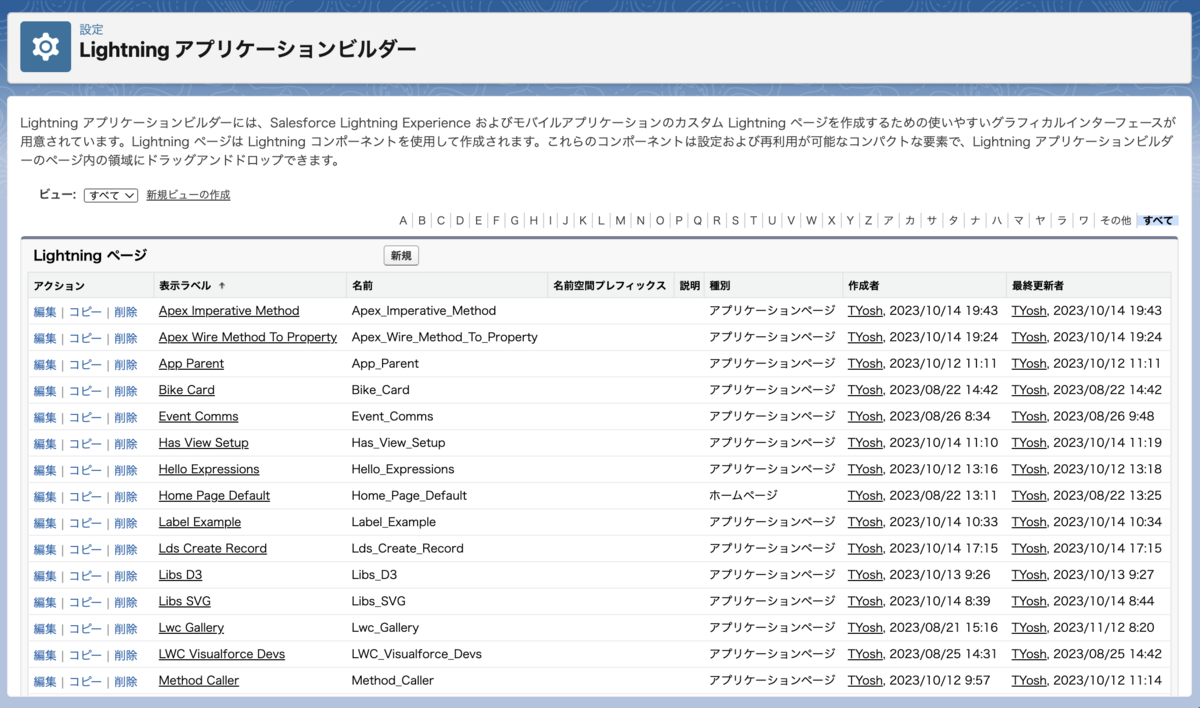Click 編集 for Libs D3 row

pos(45,576)
